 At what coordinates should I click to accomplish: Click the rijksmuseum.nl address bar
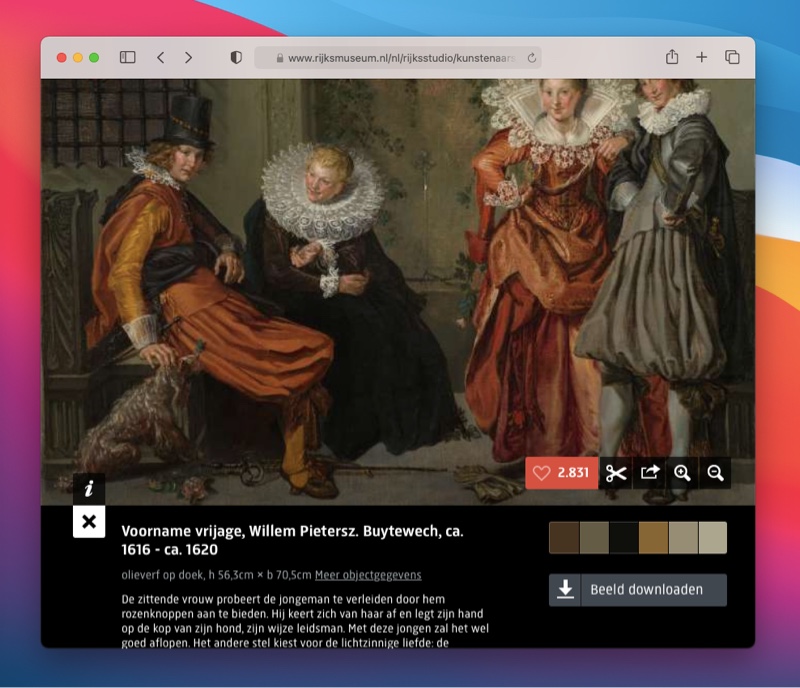[x=398, y=58]
